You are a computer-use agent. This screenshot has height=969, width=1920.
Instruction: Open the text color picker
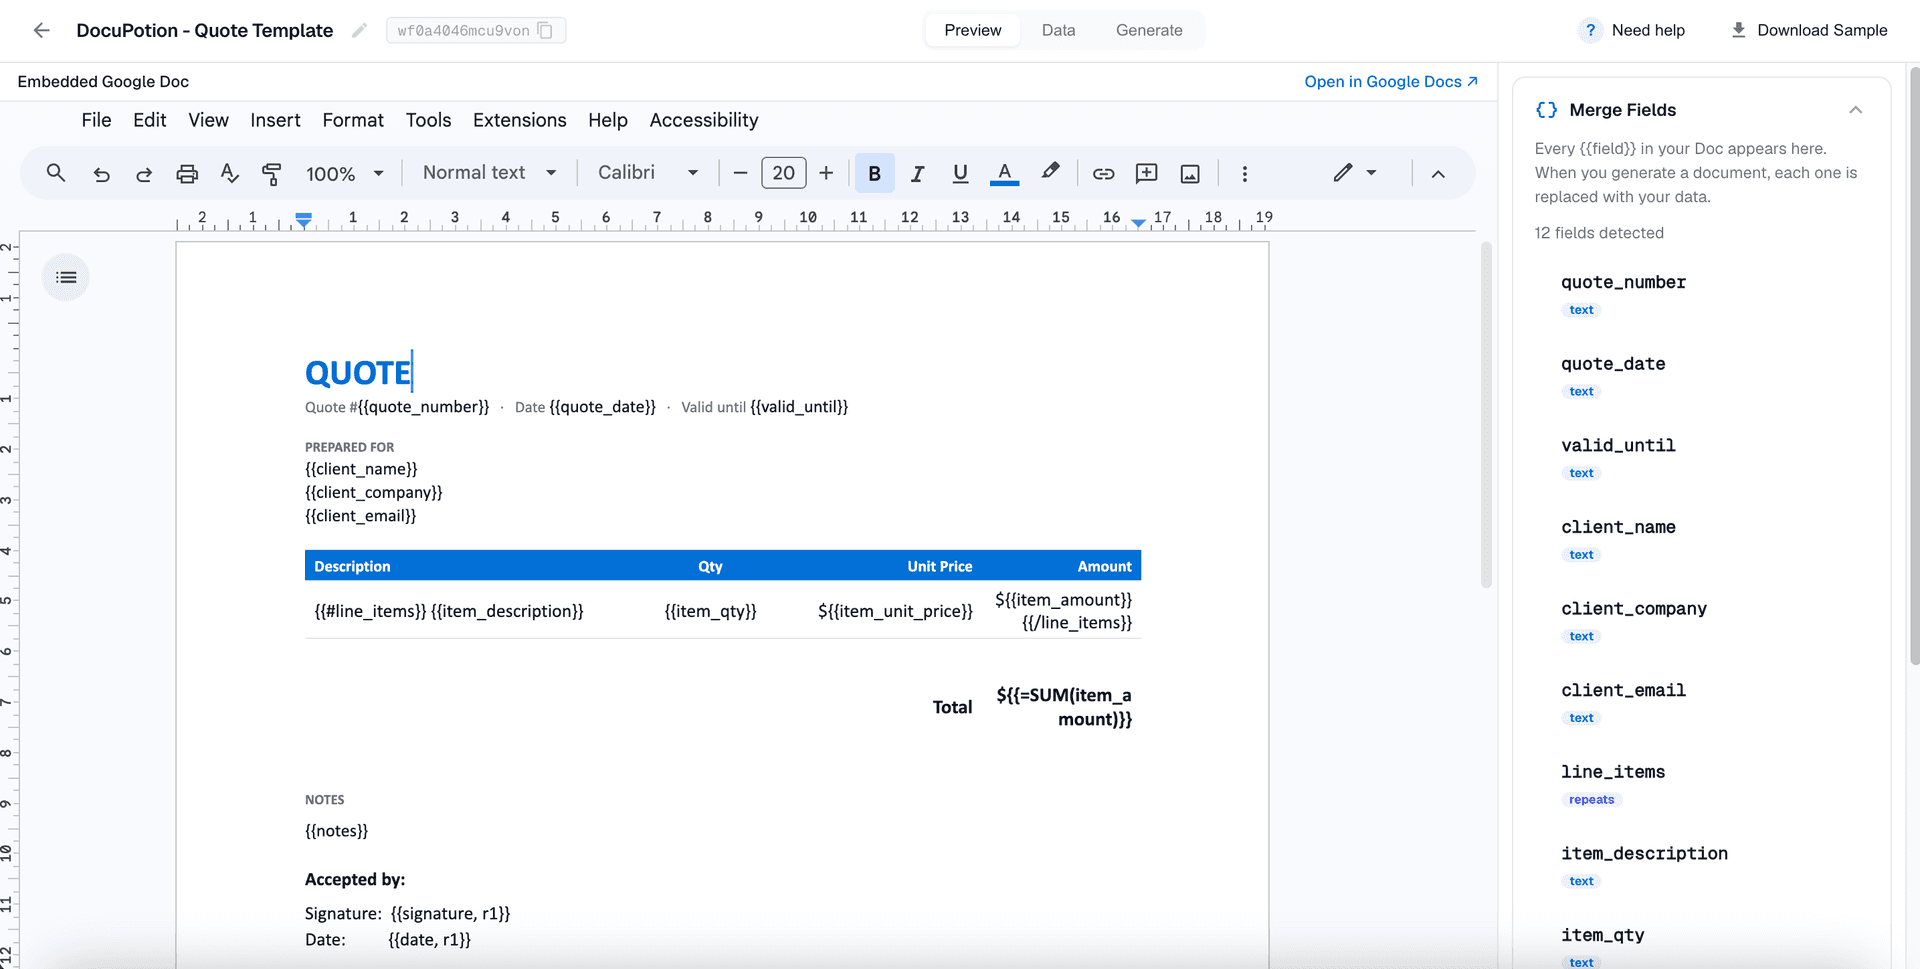tap(1004, 174)
